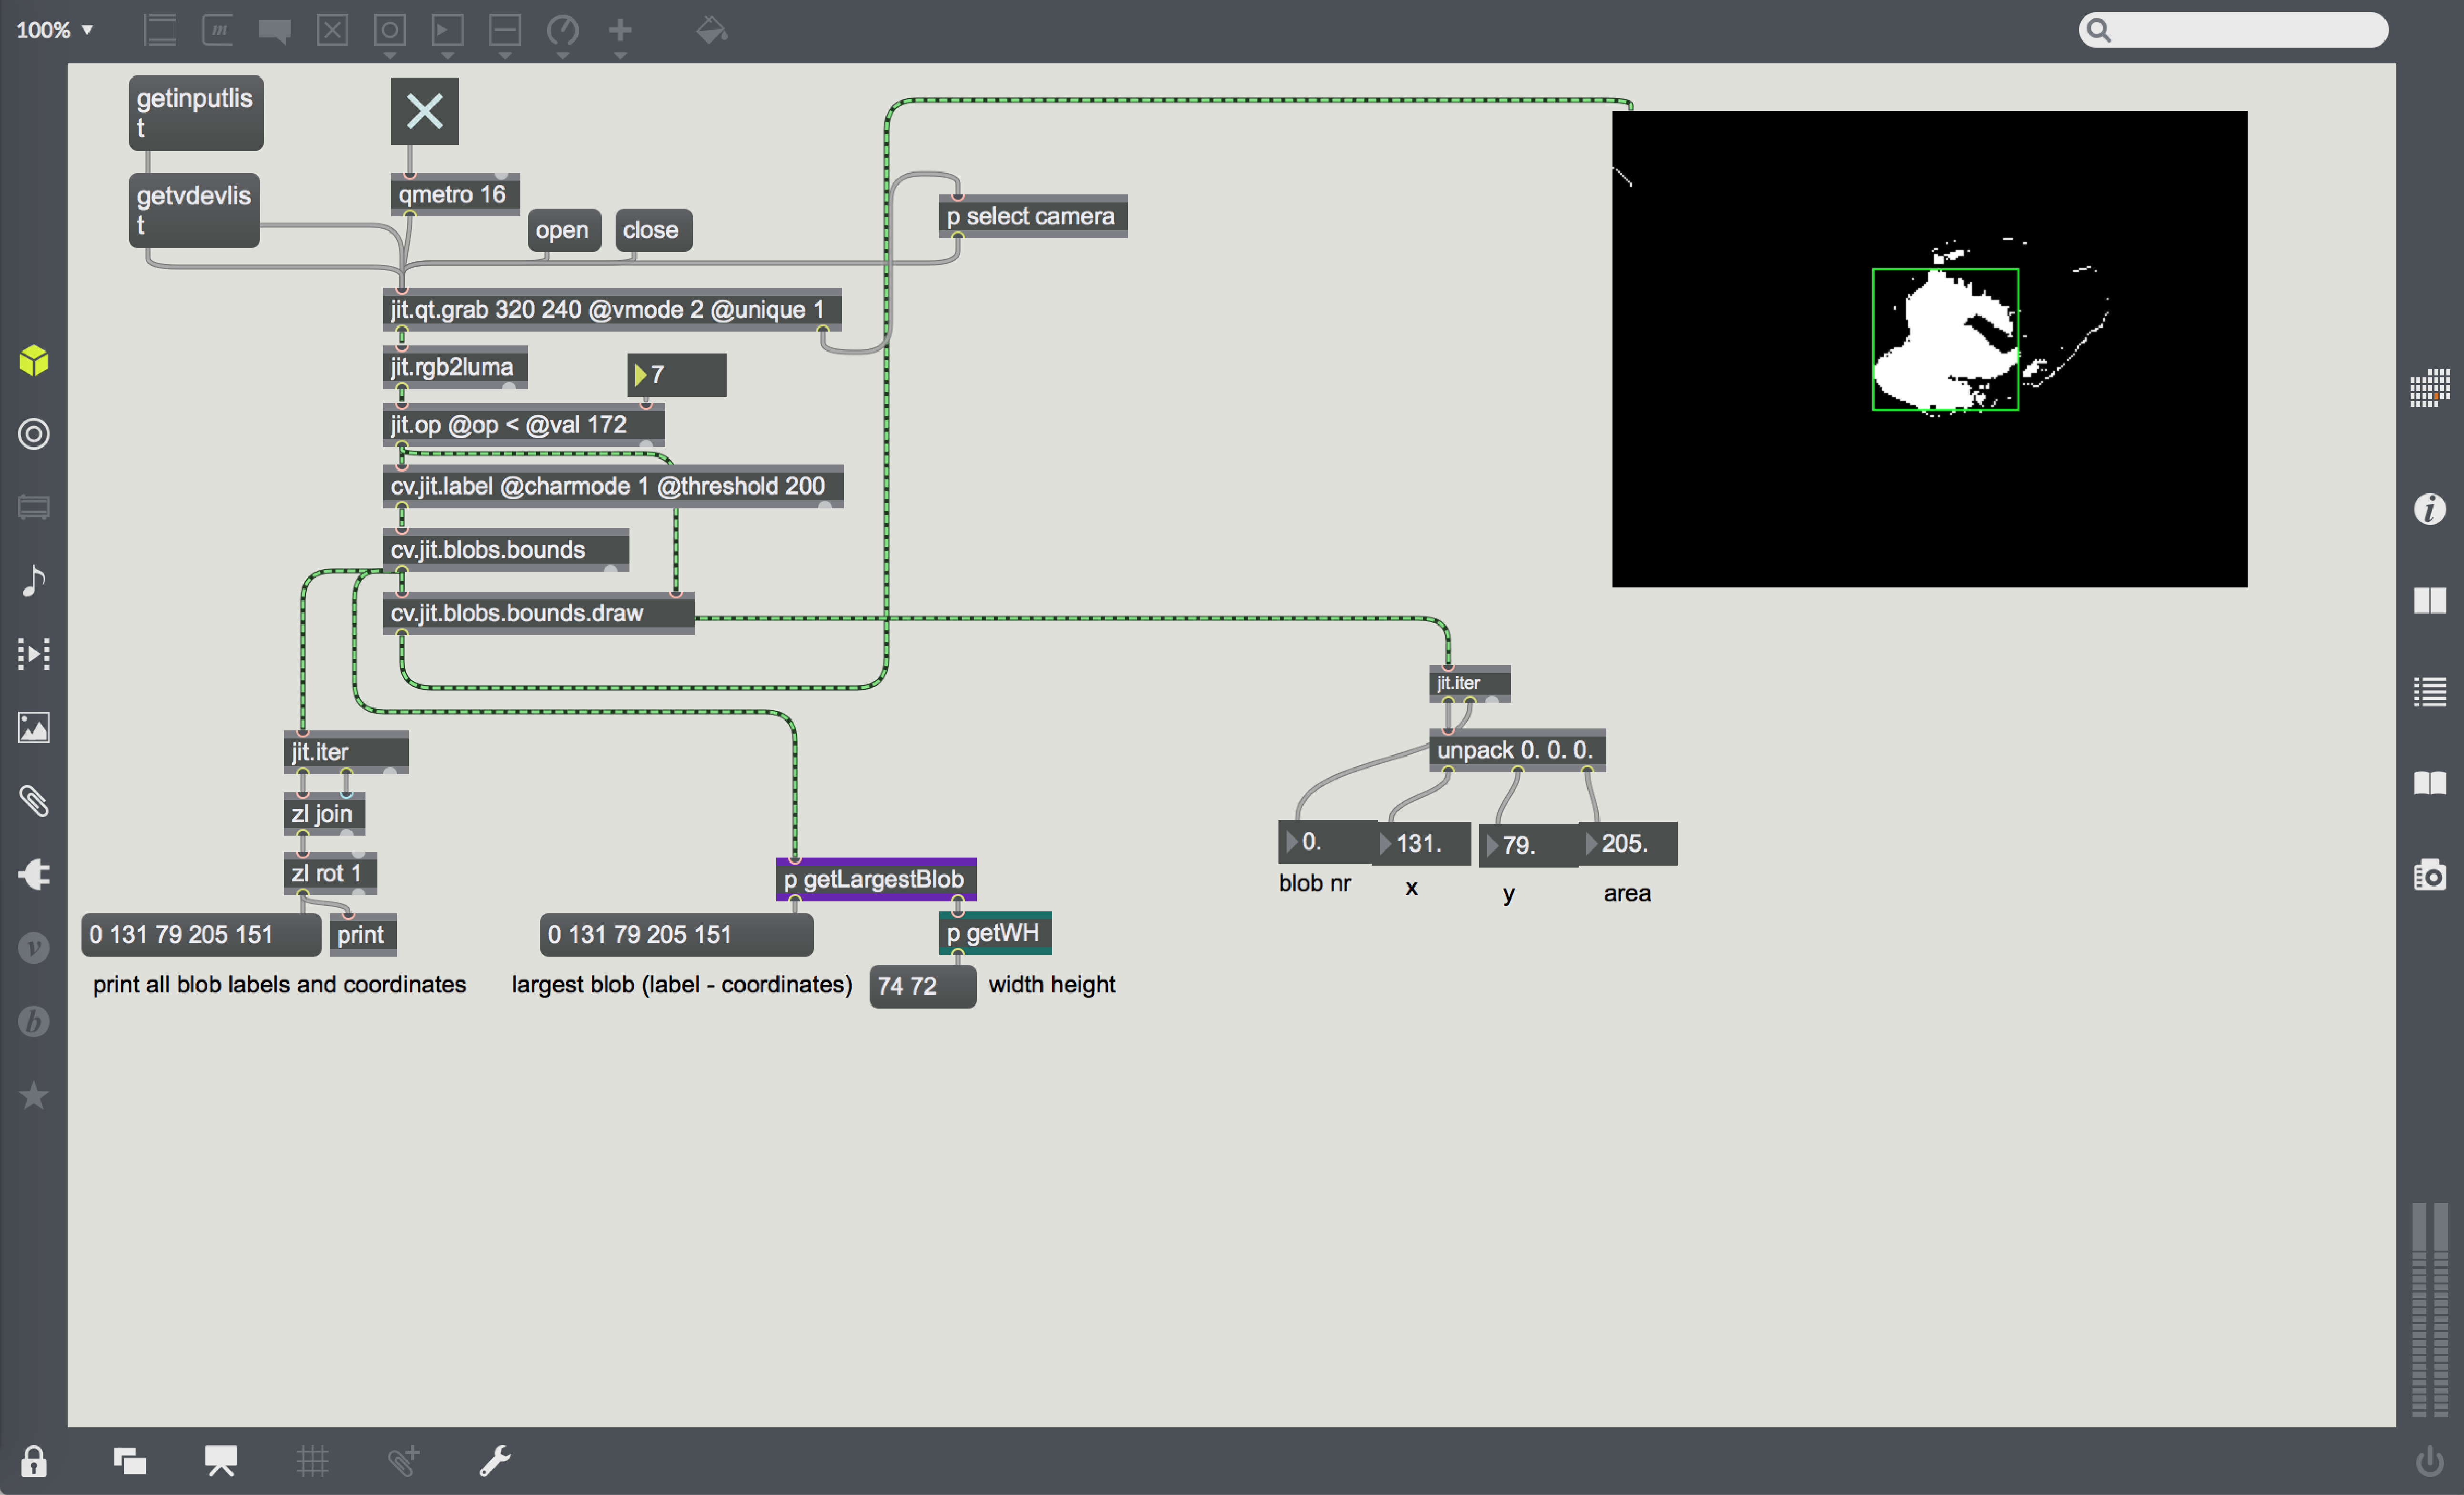Toggle the grid display icon
The width and height of the screenshot is (2464, 1495).
(313, 1461)
